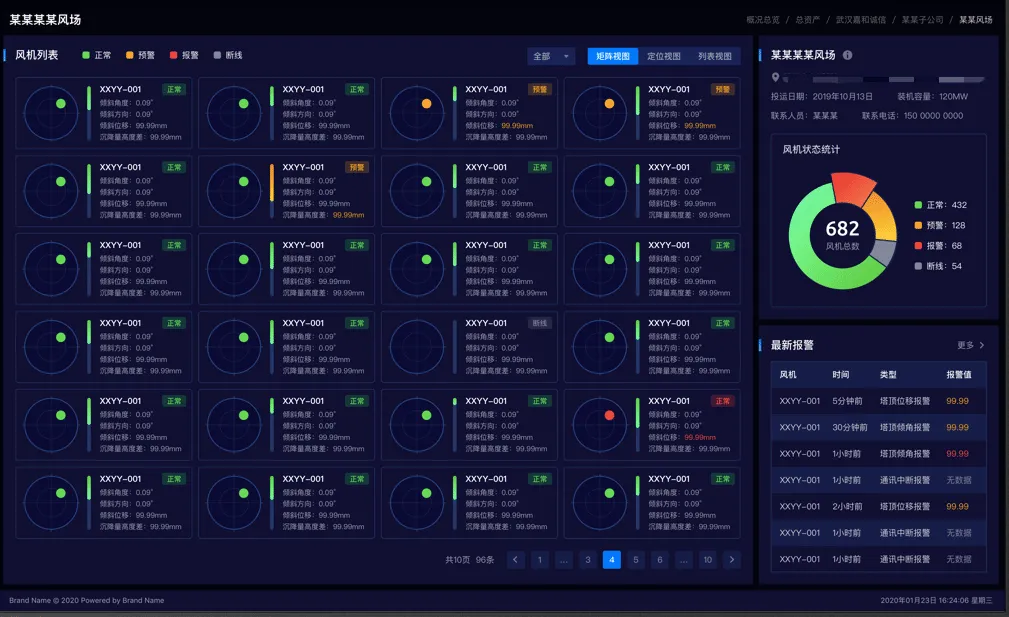This screenshot has width=1009, height=617.
Task: Switch to 定位视图 tab
Action: [664, 57]
